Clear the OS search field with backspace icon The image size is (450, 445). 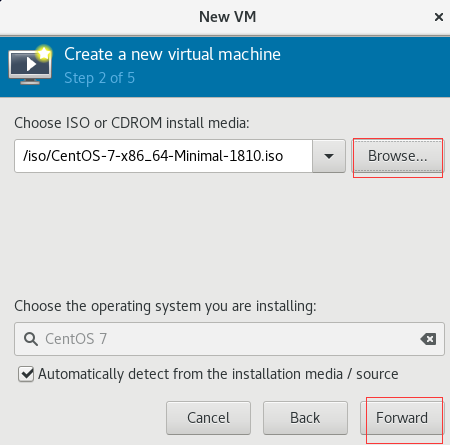coord(428,339)
